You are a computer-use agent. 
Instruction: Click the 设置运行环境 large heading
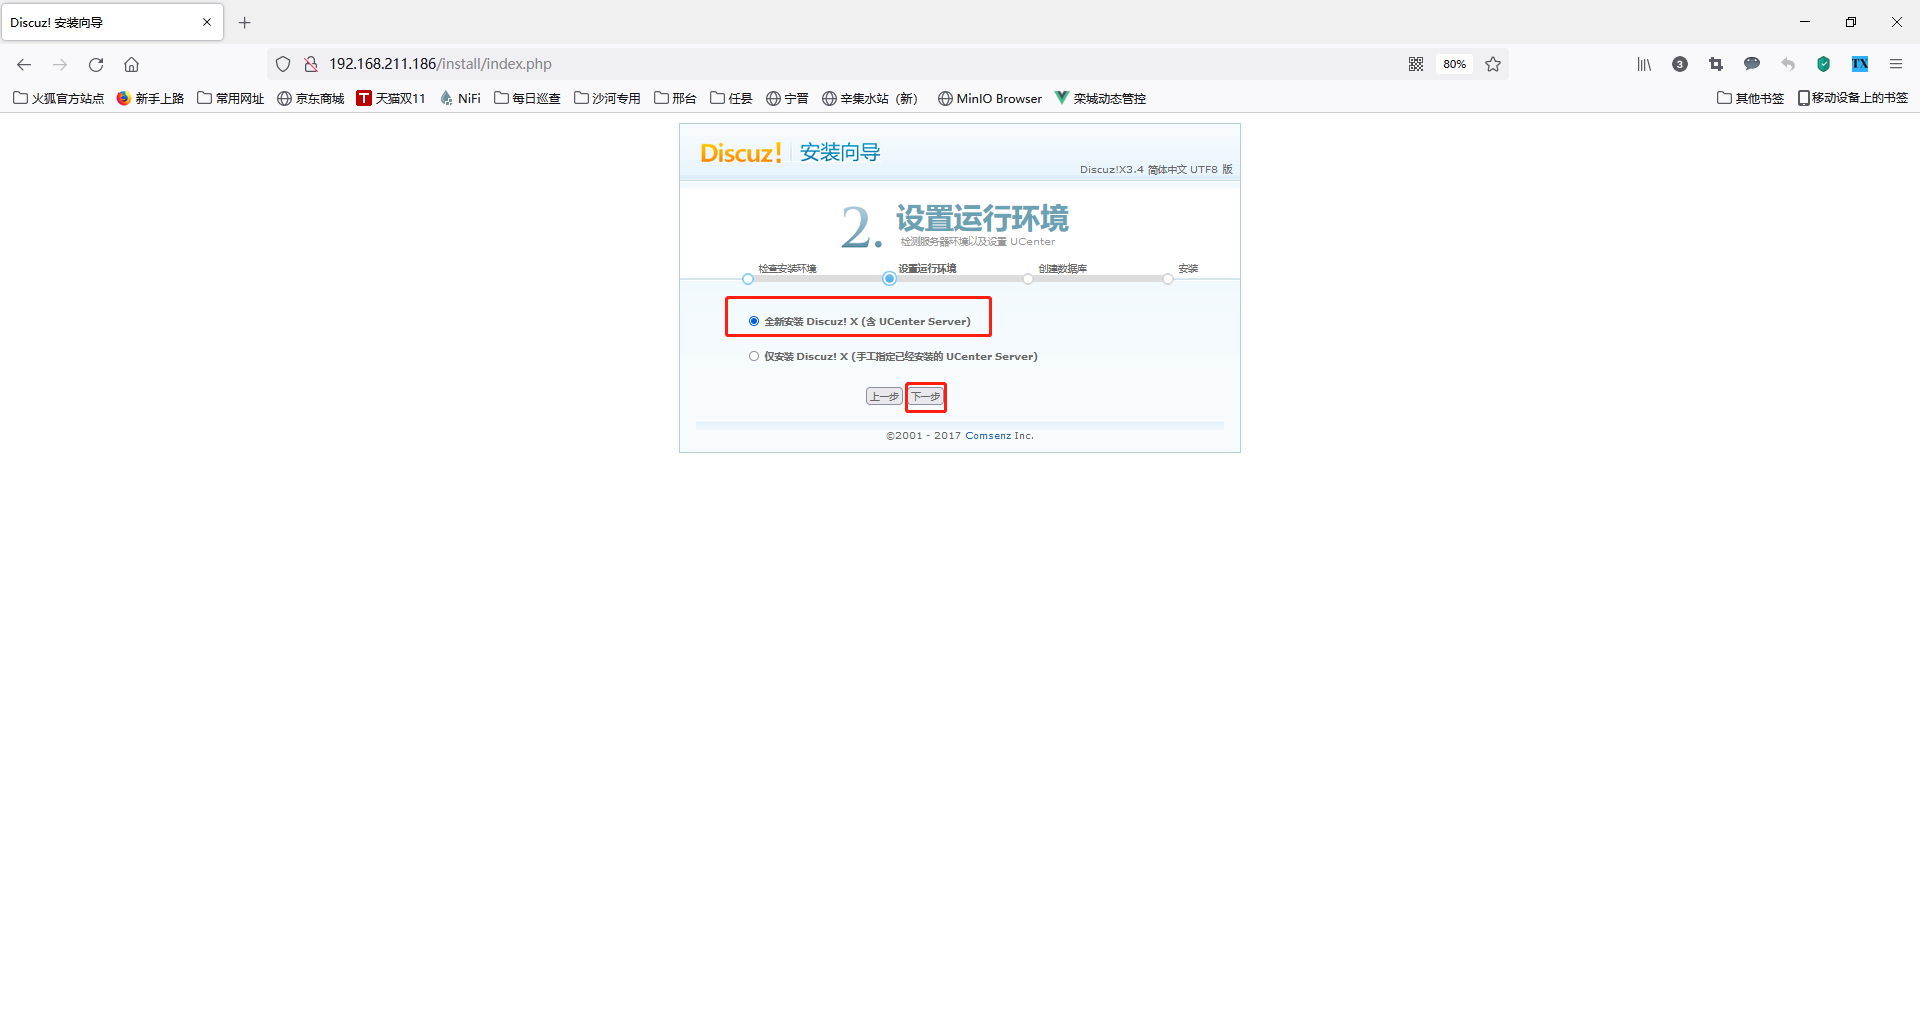[x=982, y=218]
